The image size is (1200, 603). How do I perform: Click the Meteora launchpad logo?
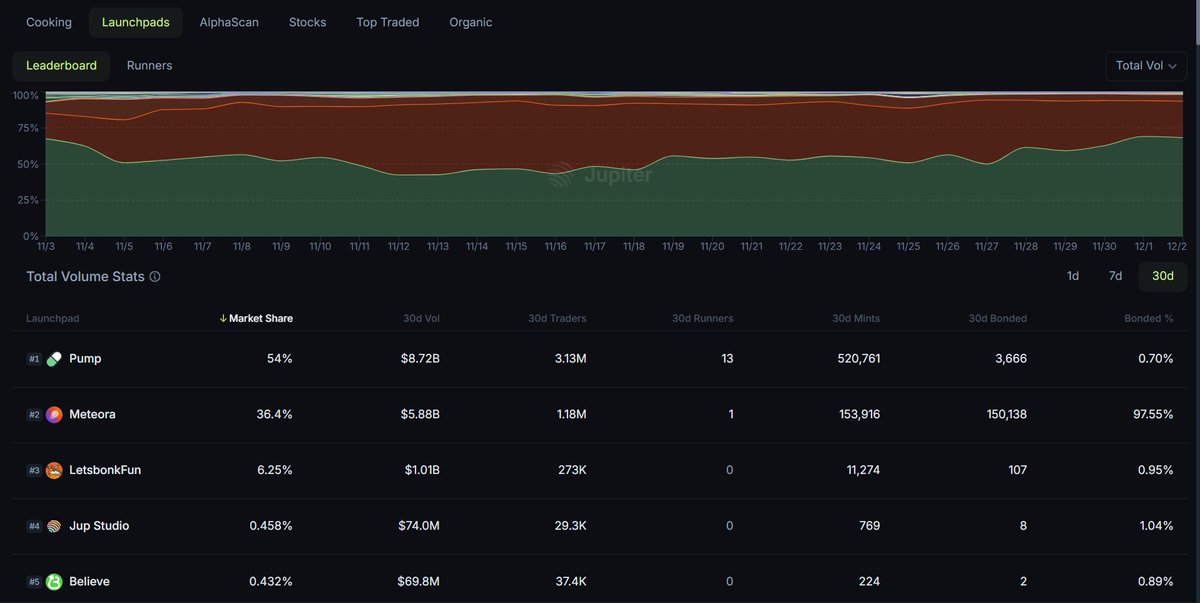55,413
